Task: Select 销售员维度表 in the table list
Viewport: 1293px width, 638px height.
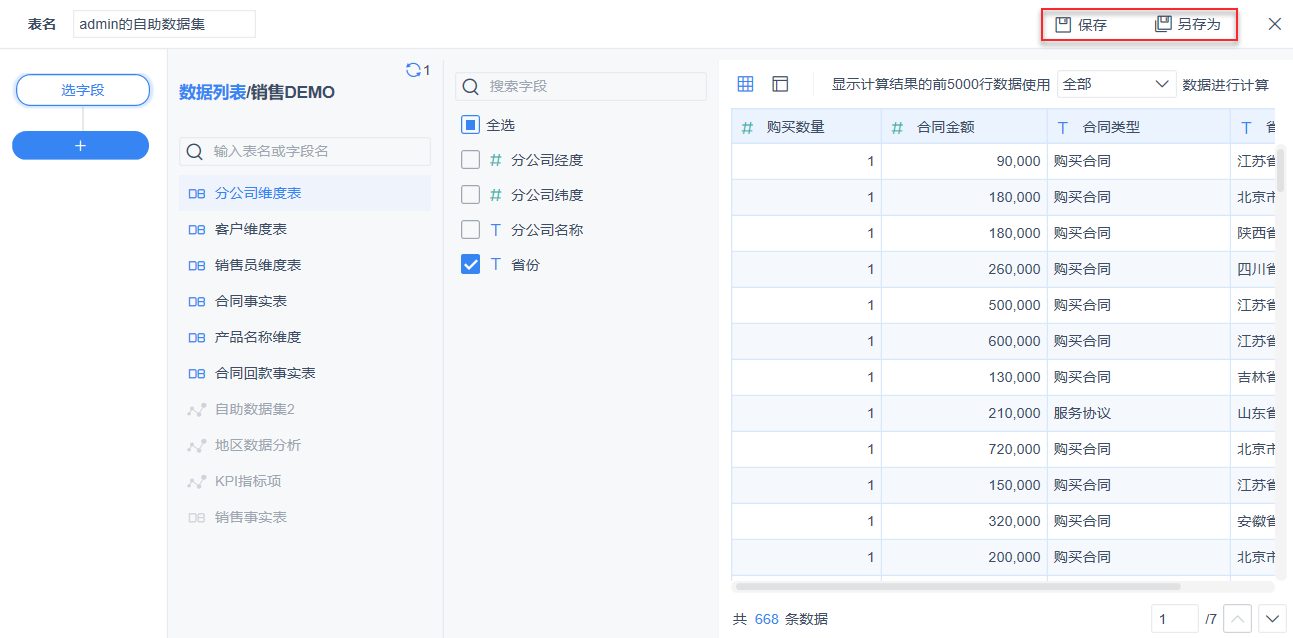Action: click(258, 265)
